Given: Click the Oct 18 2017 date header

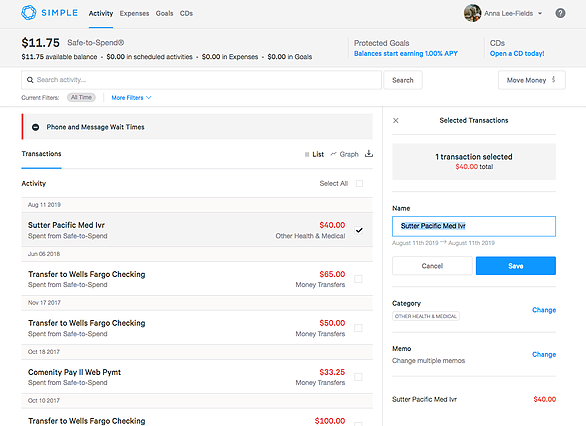Looking at the screenshot, I should click(x=197, y=352).
